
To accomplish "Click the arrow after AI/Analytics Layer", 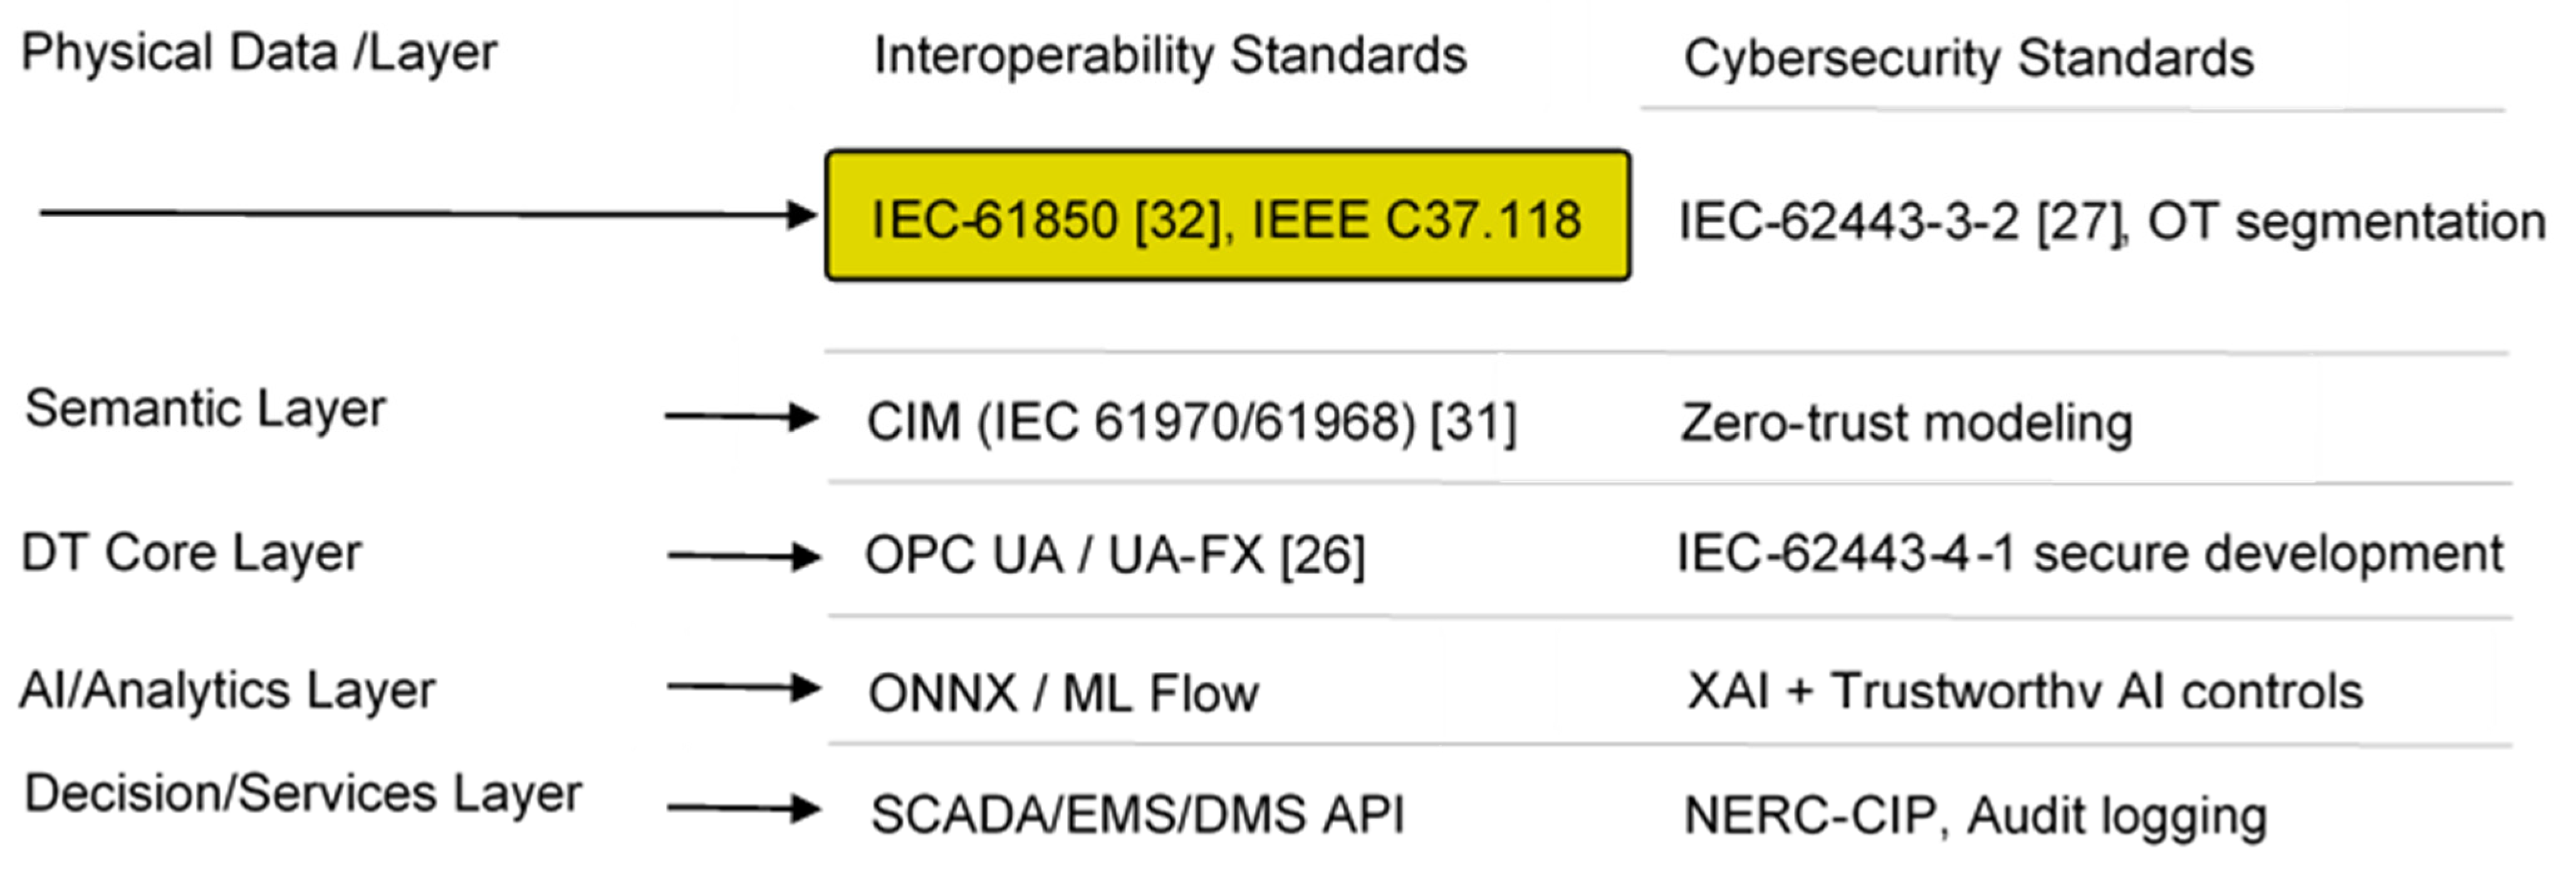I will tap(744, 687).
